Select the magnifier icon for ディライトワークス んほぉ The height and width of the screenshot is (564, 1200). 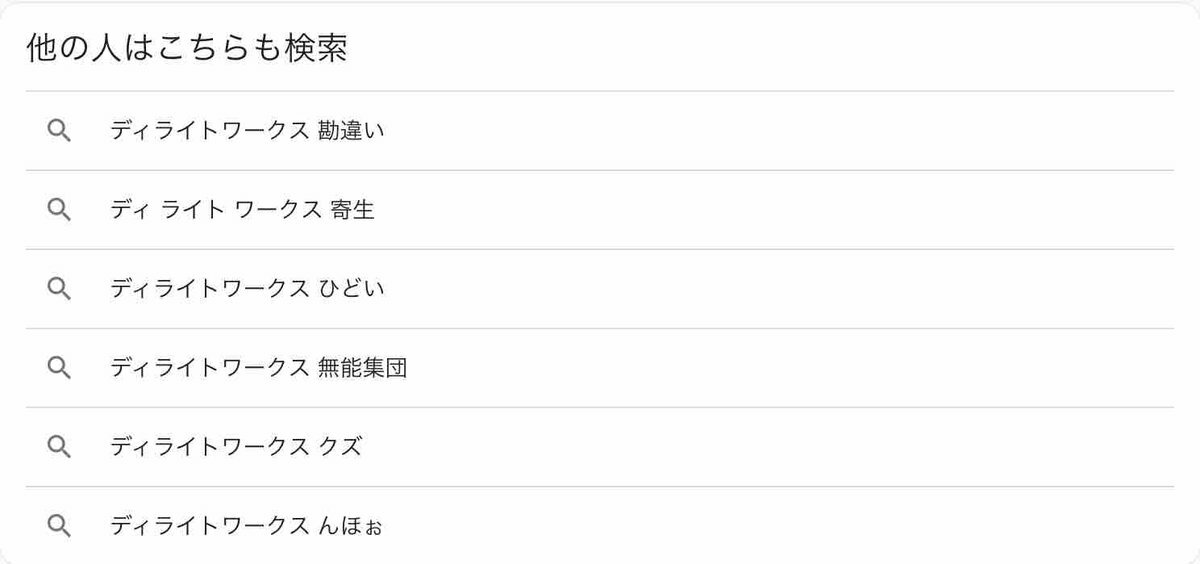tap(59, 525)
